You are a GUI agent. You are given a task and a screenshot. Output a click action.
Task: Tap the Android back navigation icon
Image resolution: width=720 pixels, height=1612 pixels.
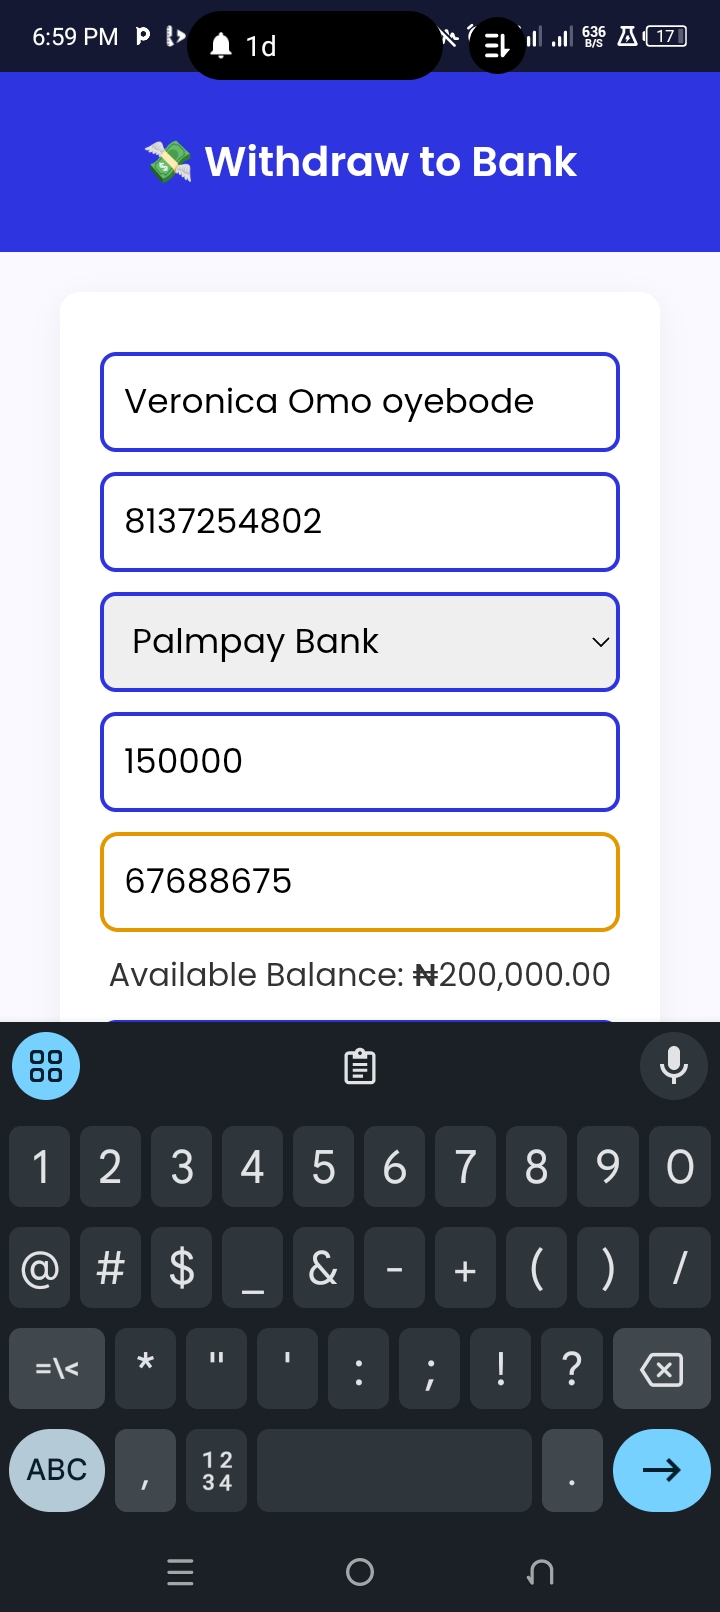[540, 1572]
